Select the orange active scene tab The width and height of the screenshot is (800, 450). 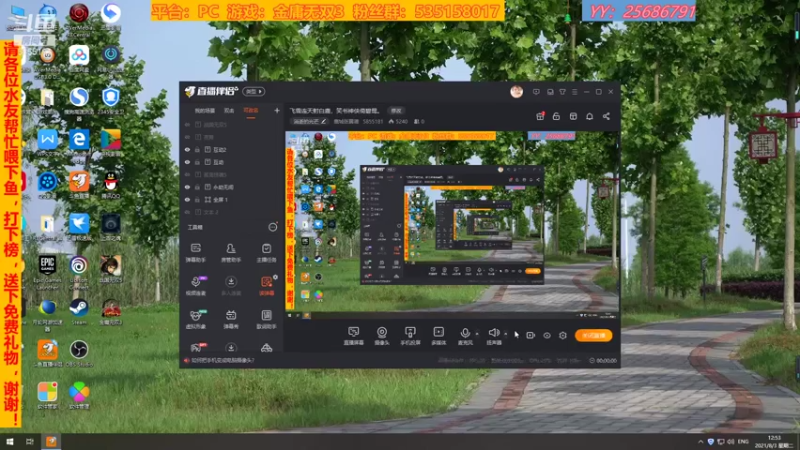(x=251, y=111)
